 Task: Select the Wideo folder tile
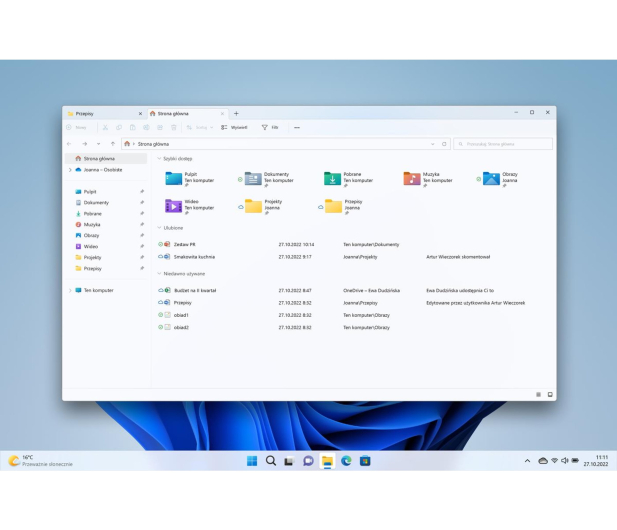click(190, 206)
